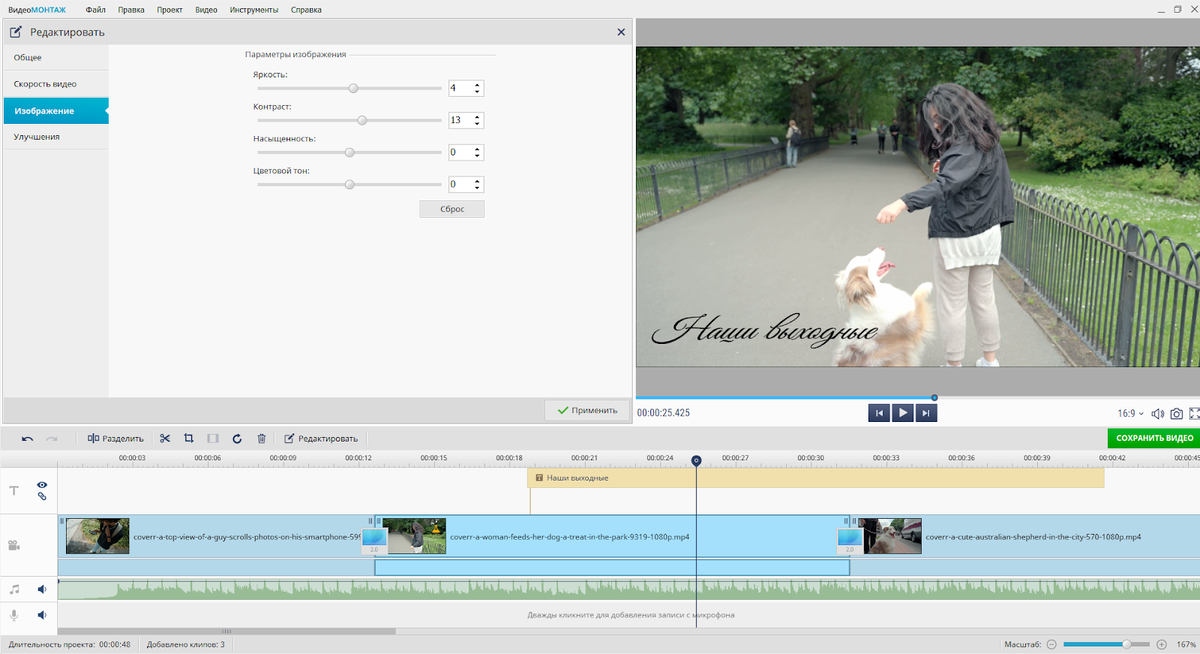Click the preview volume speaker icon
This screenshot has width=1200, height=654.
coord(1158,413)
